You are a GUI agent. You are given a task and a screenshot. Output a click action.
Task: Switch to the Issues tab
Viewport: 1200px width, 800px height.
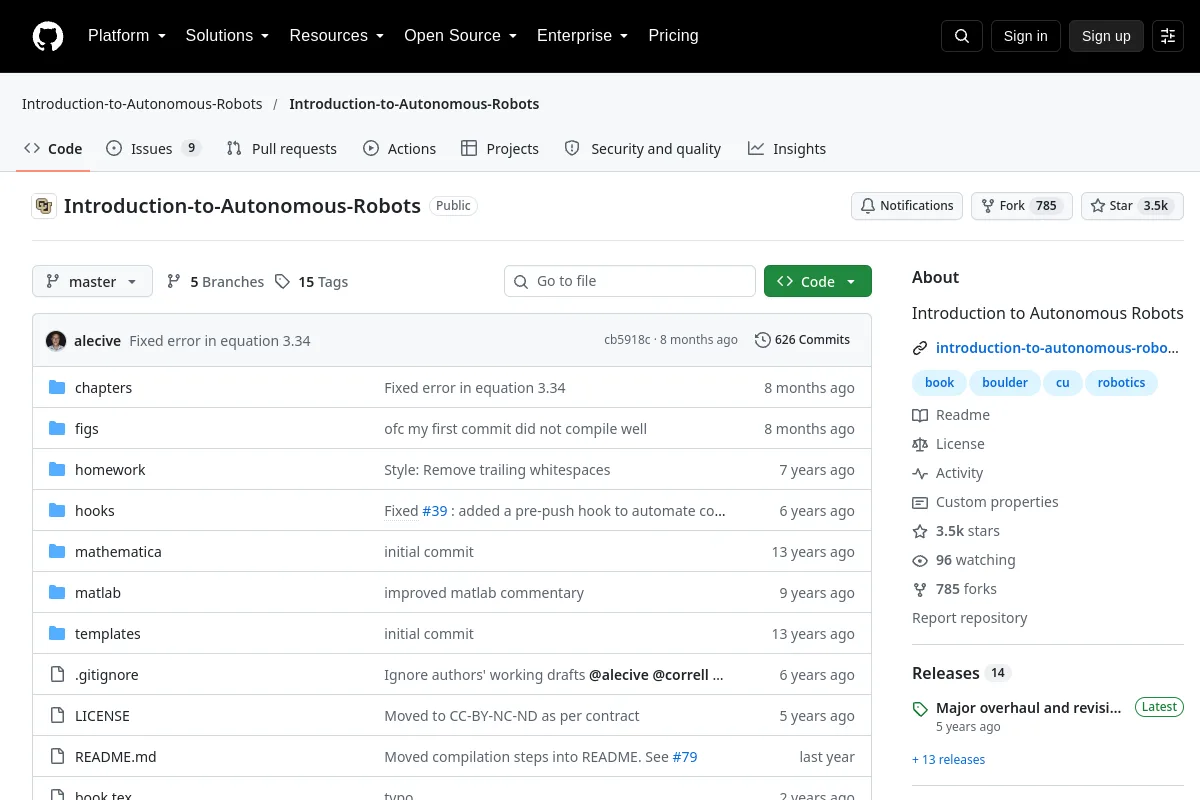pos(154,148)
